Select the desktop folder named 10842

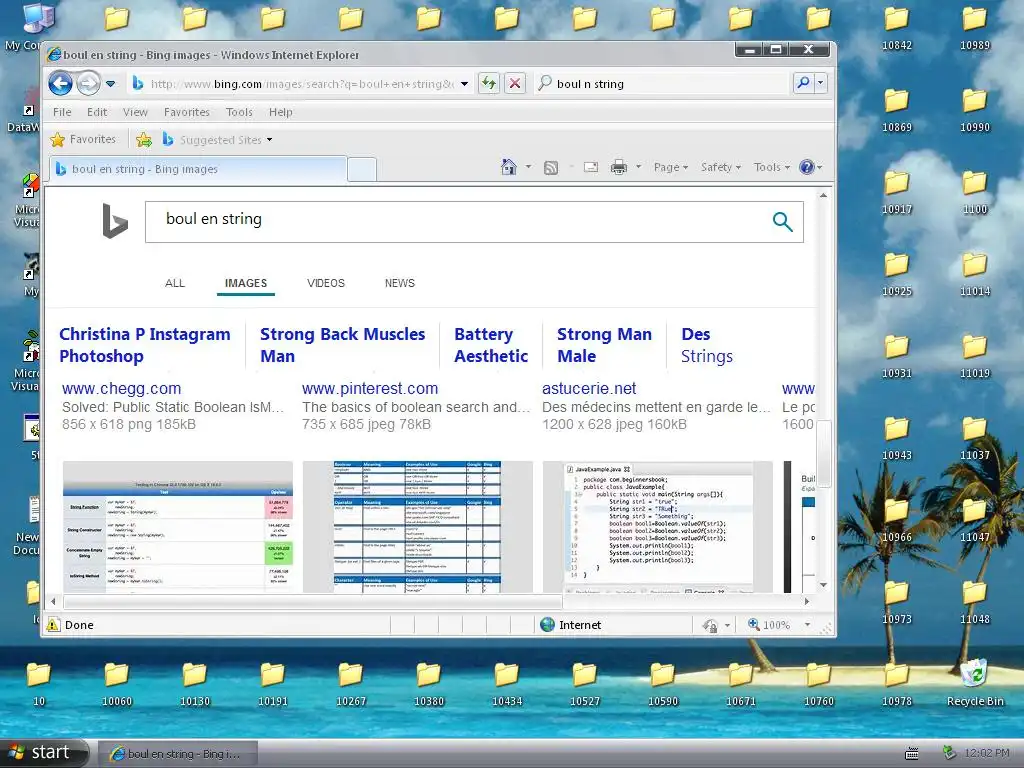click(x=897, y=29)
